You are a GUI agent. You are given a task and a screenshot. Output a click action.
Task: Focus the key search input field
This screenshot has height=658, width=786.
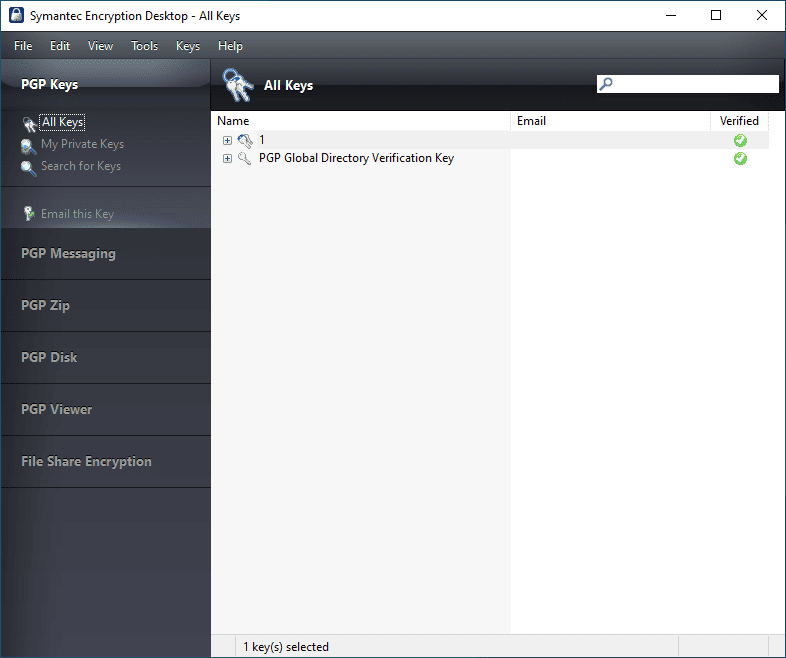click(688, 84)
